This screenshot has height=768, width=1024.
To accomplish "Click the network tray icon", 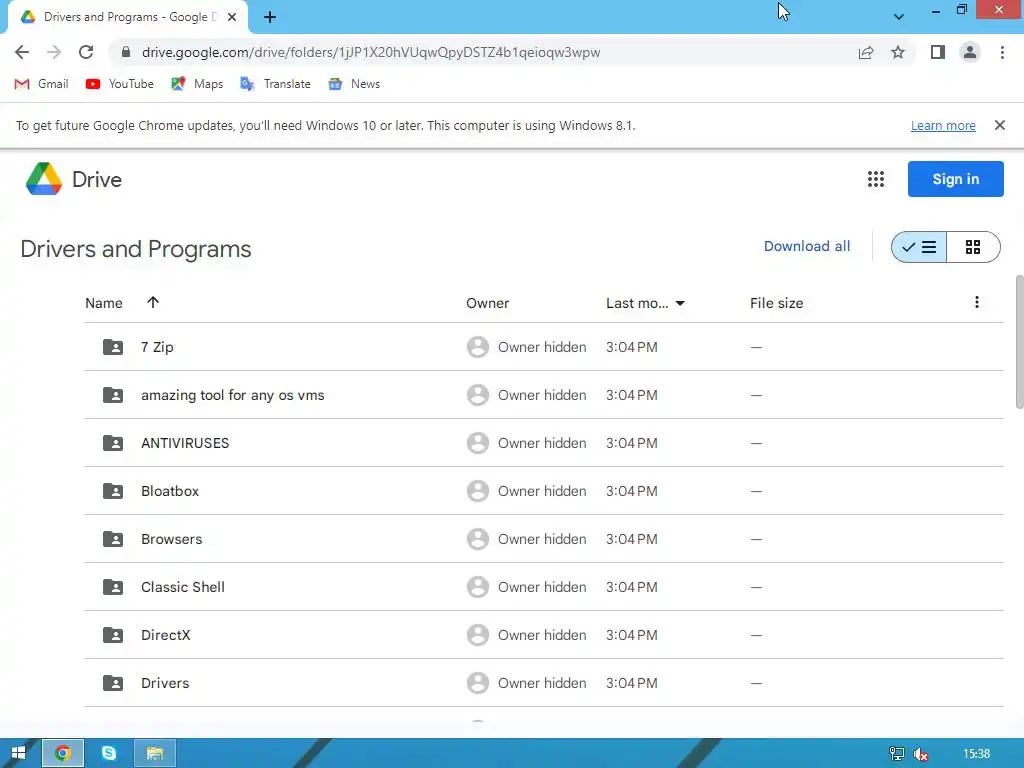I will coord(897,754).
